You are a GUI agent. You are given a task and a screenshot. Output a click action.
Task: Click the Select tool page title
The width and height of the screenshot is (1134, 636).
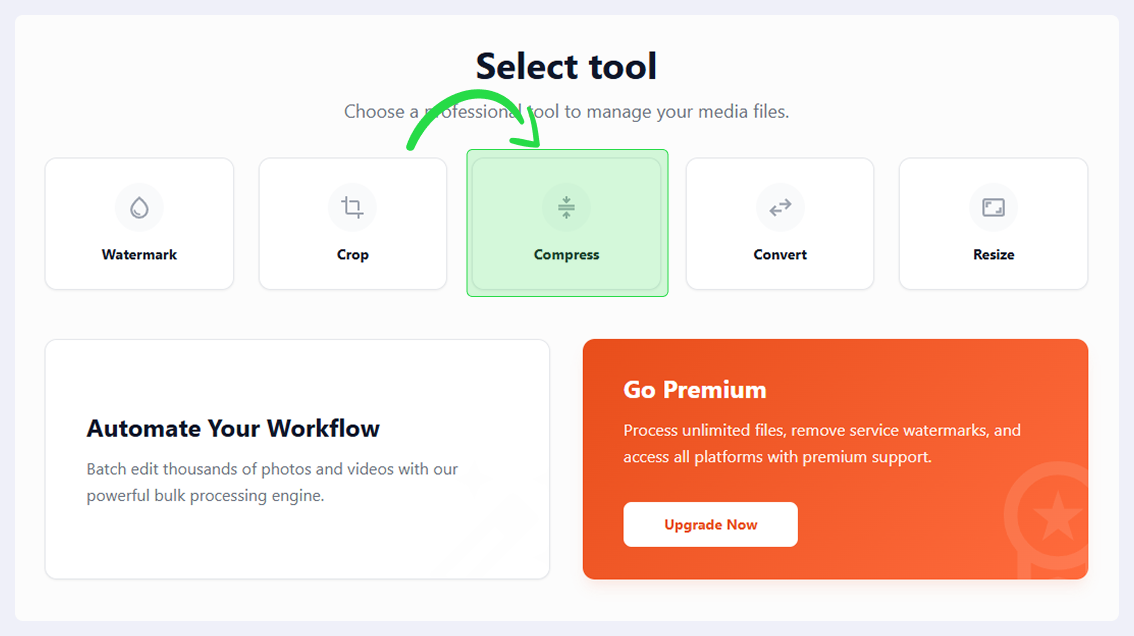[566, 66]
